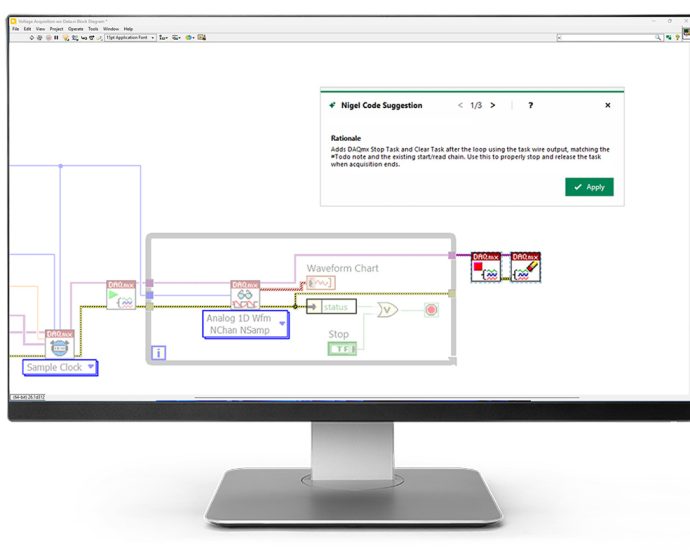Open the Tools menu
This screenshot has width=690, height=550.
click(x=93, y=29)
